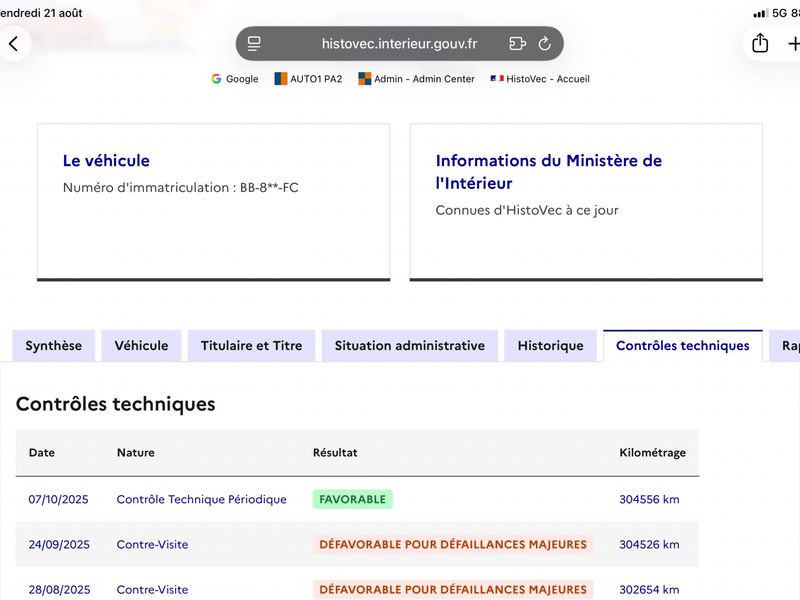Tap the 5G cellular signal indicator
The height and width of the screenshot is (600, 800).
770,13
